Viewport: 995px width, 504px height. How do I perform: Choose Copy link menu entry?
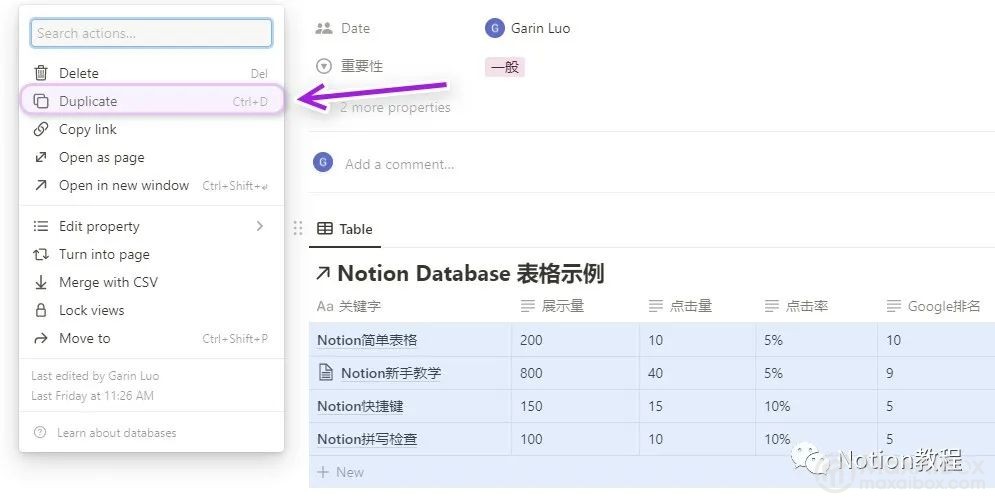point(151,129)
